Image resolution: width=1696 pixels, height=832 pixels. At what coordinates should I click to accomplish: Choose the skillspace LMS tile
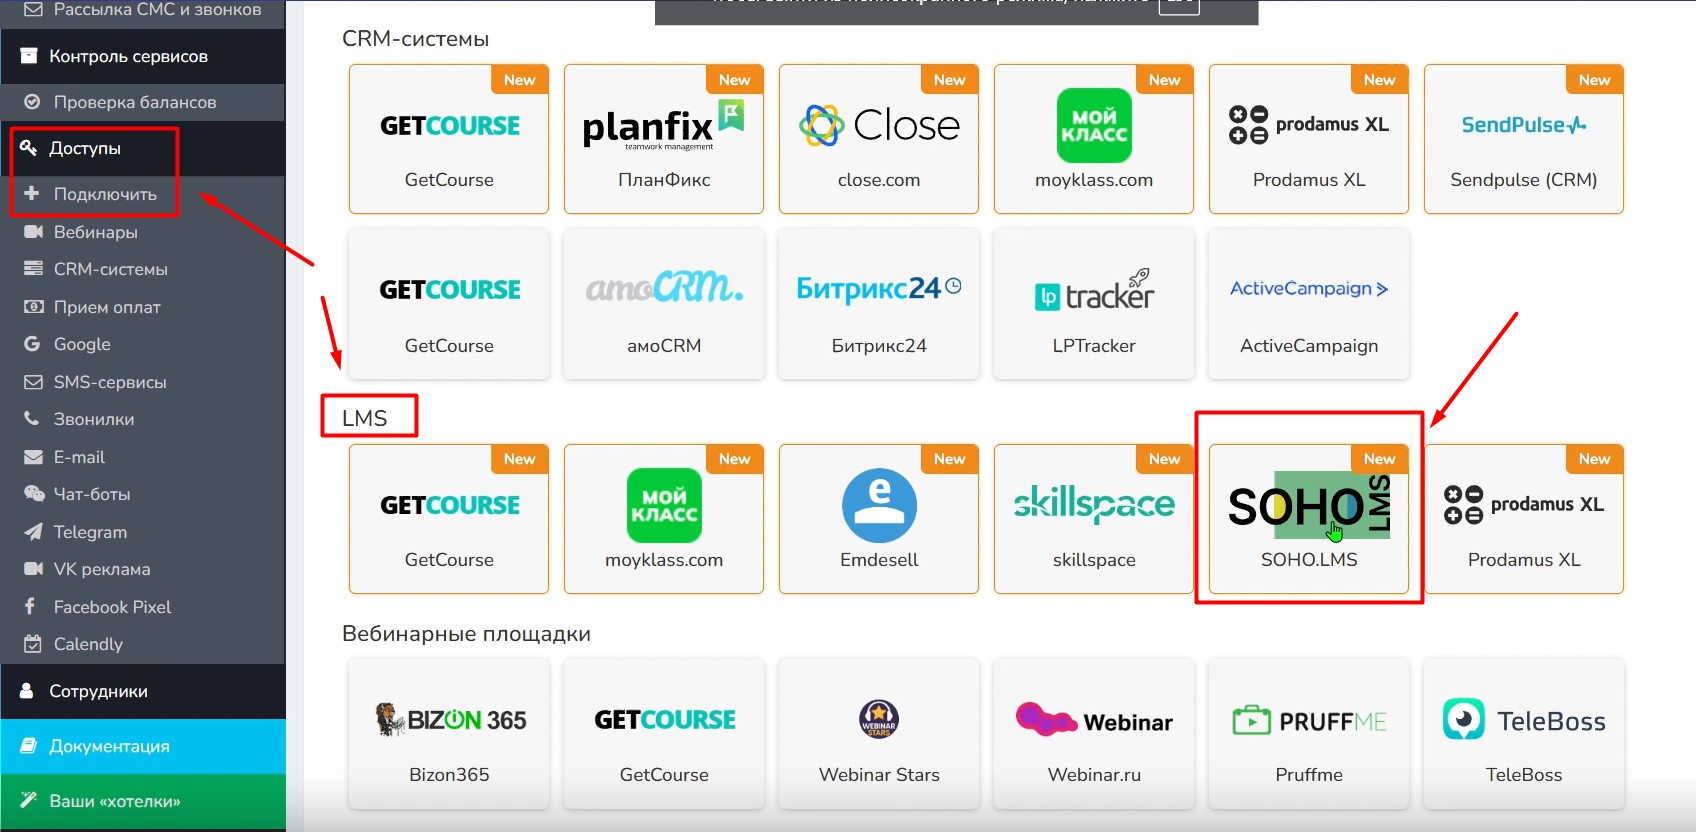click(x=1093, y=519)
